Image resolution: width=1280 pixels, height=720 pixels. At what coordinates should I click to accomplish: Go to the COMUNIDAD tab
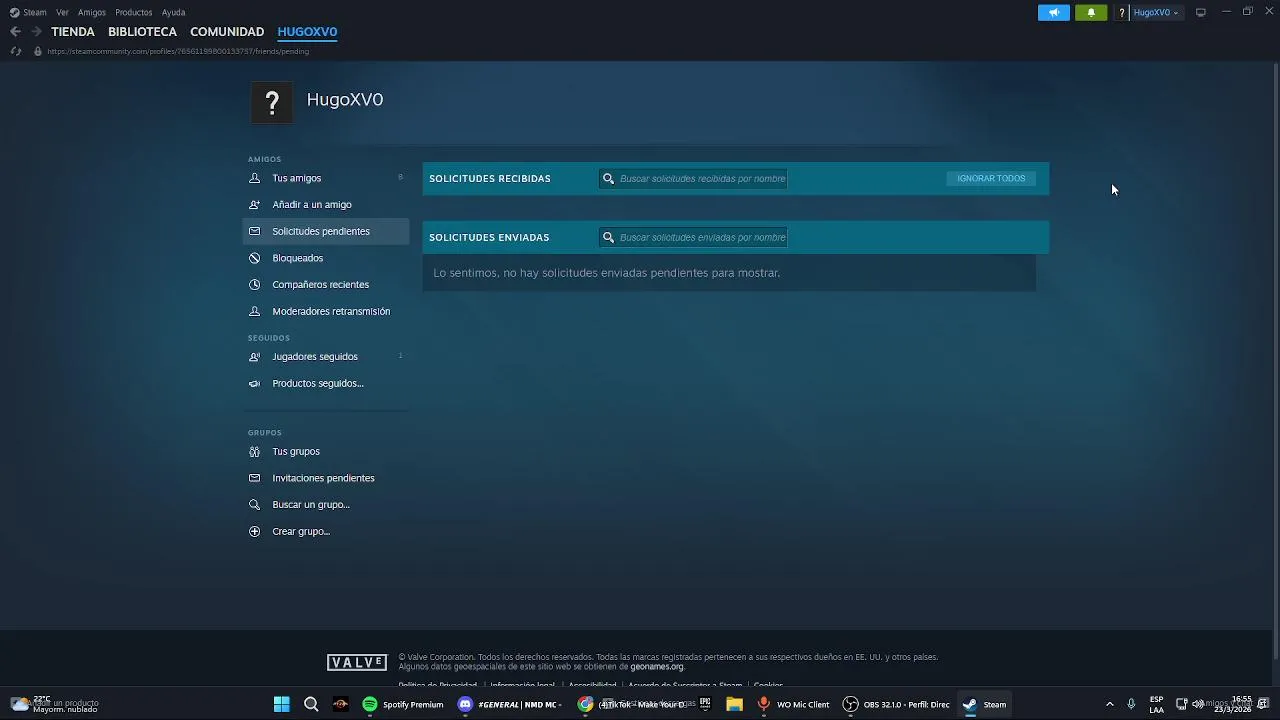click(227, 32)
